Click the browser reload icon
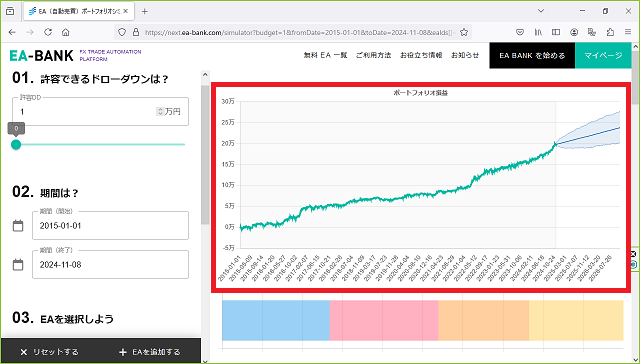This screenshot has width=640, height=364. [x=48, y=32]
